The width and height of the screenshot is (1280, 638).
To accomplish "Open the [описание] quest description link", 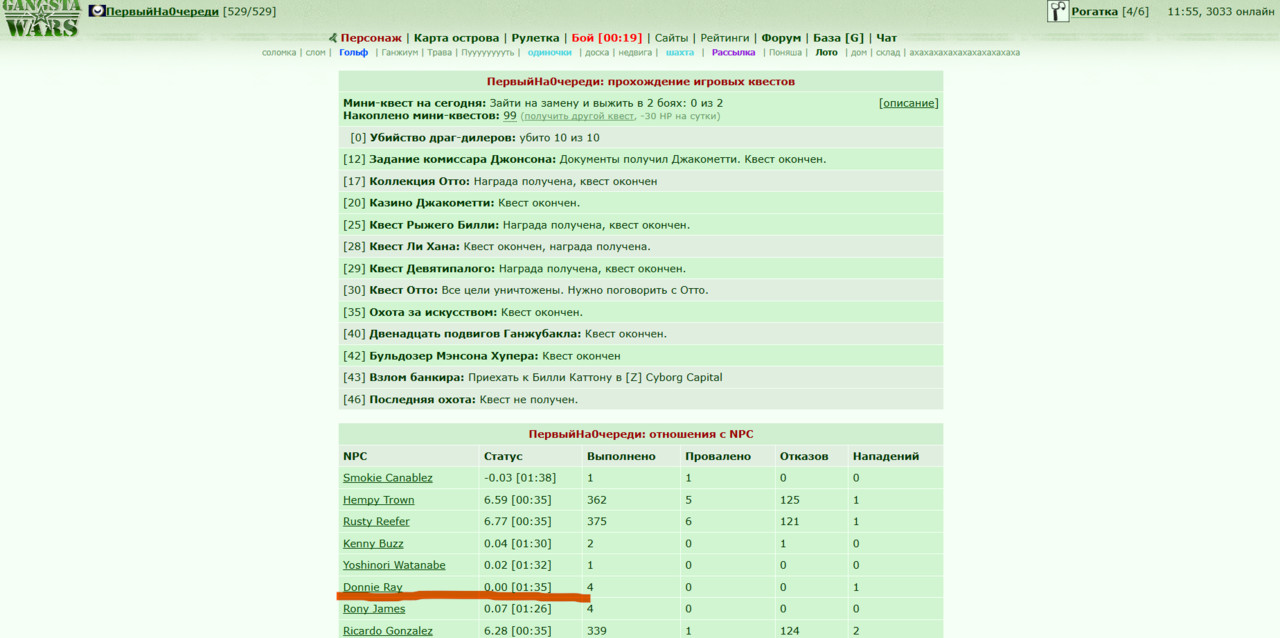I will (909, 103).
